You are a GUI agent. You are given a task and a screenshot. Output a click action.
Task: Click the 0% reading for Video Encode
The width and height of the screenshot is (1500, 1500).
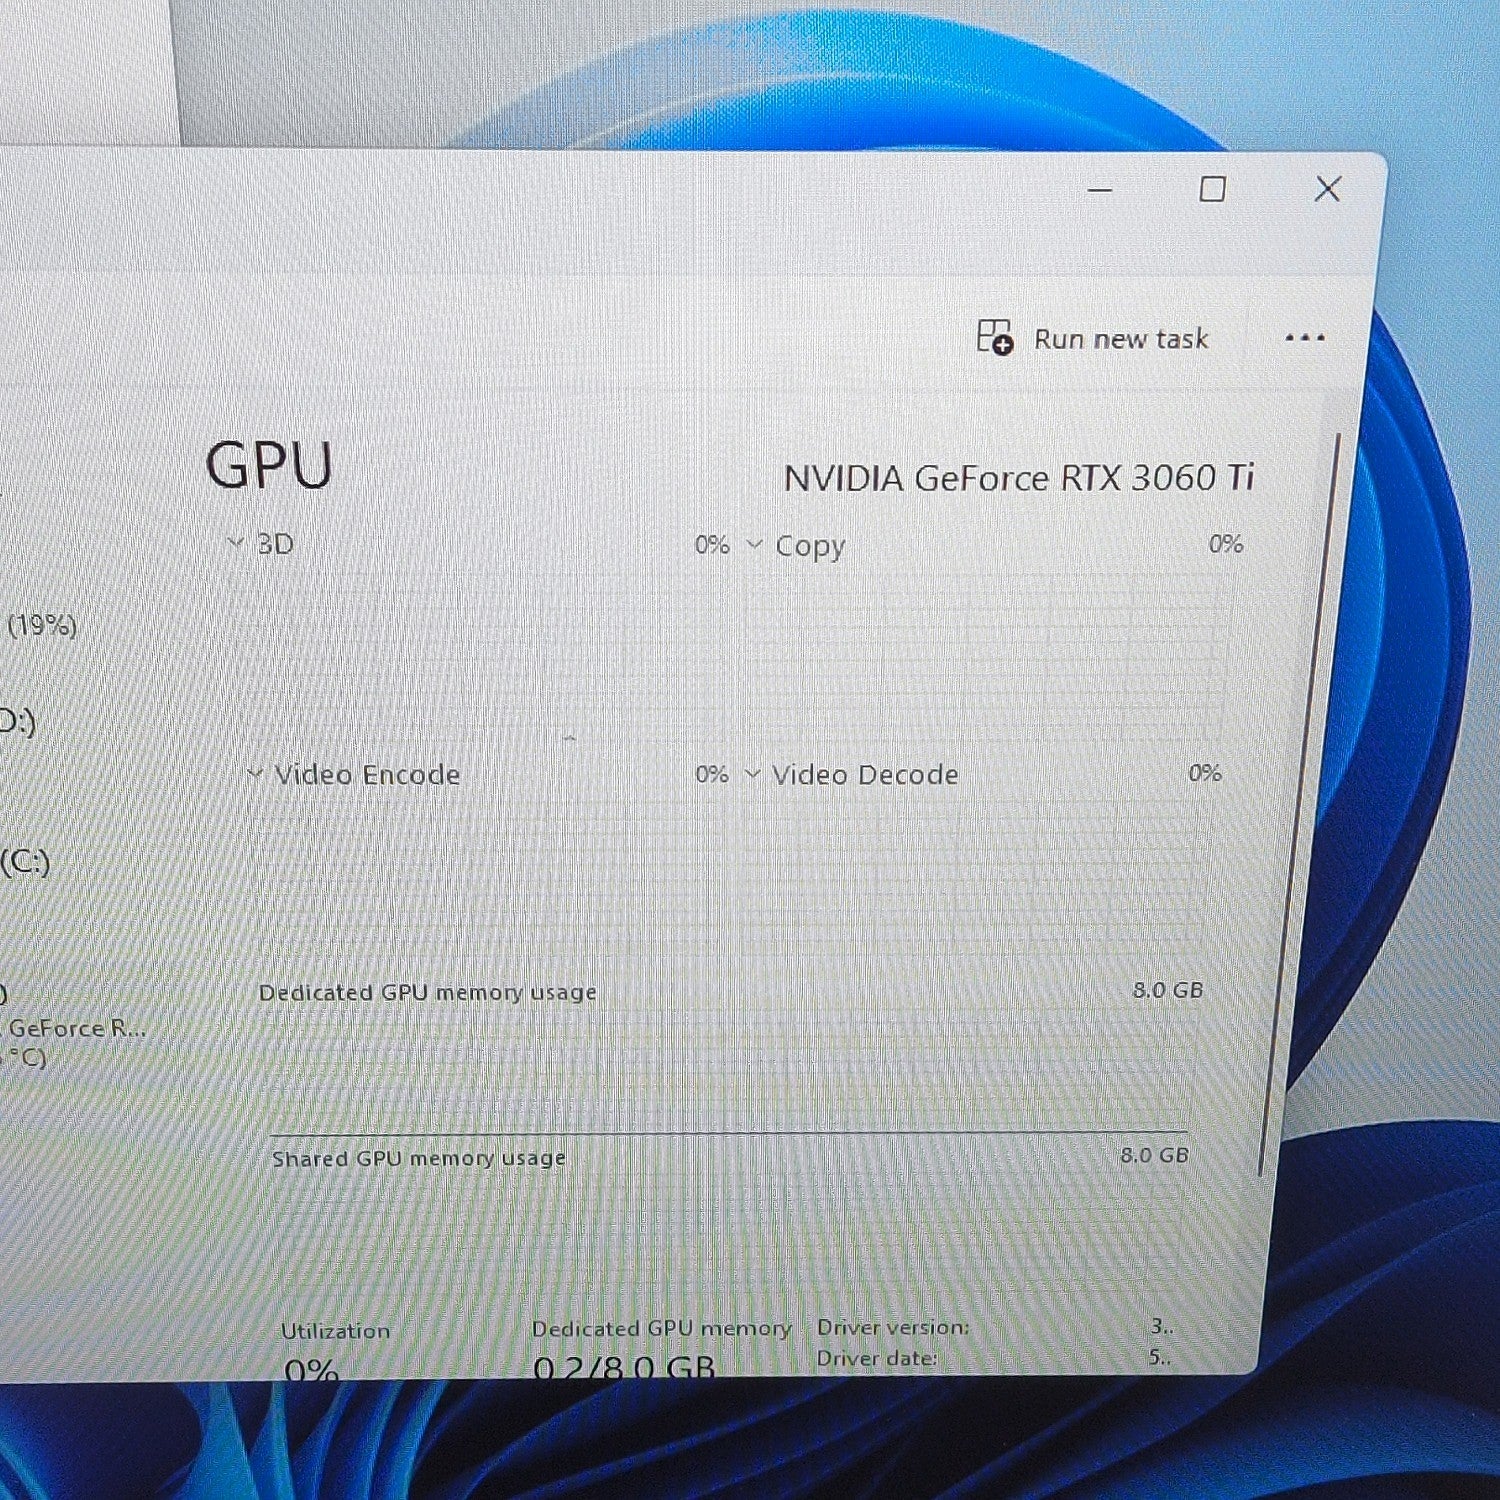pos(712,774)
